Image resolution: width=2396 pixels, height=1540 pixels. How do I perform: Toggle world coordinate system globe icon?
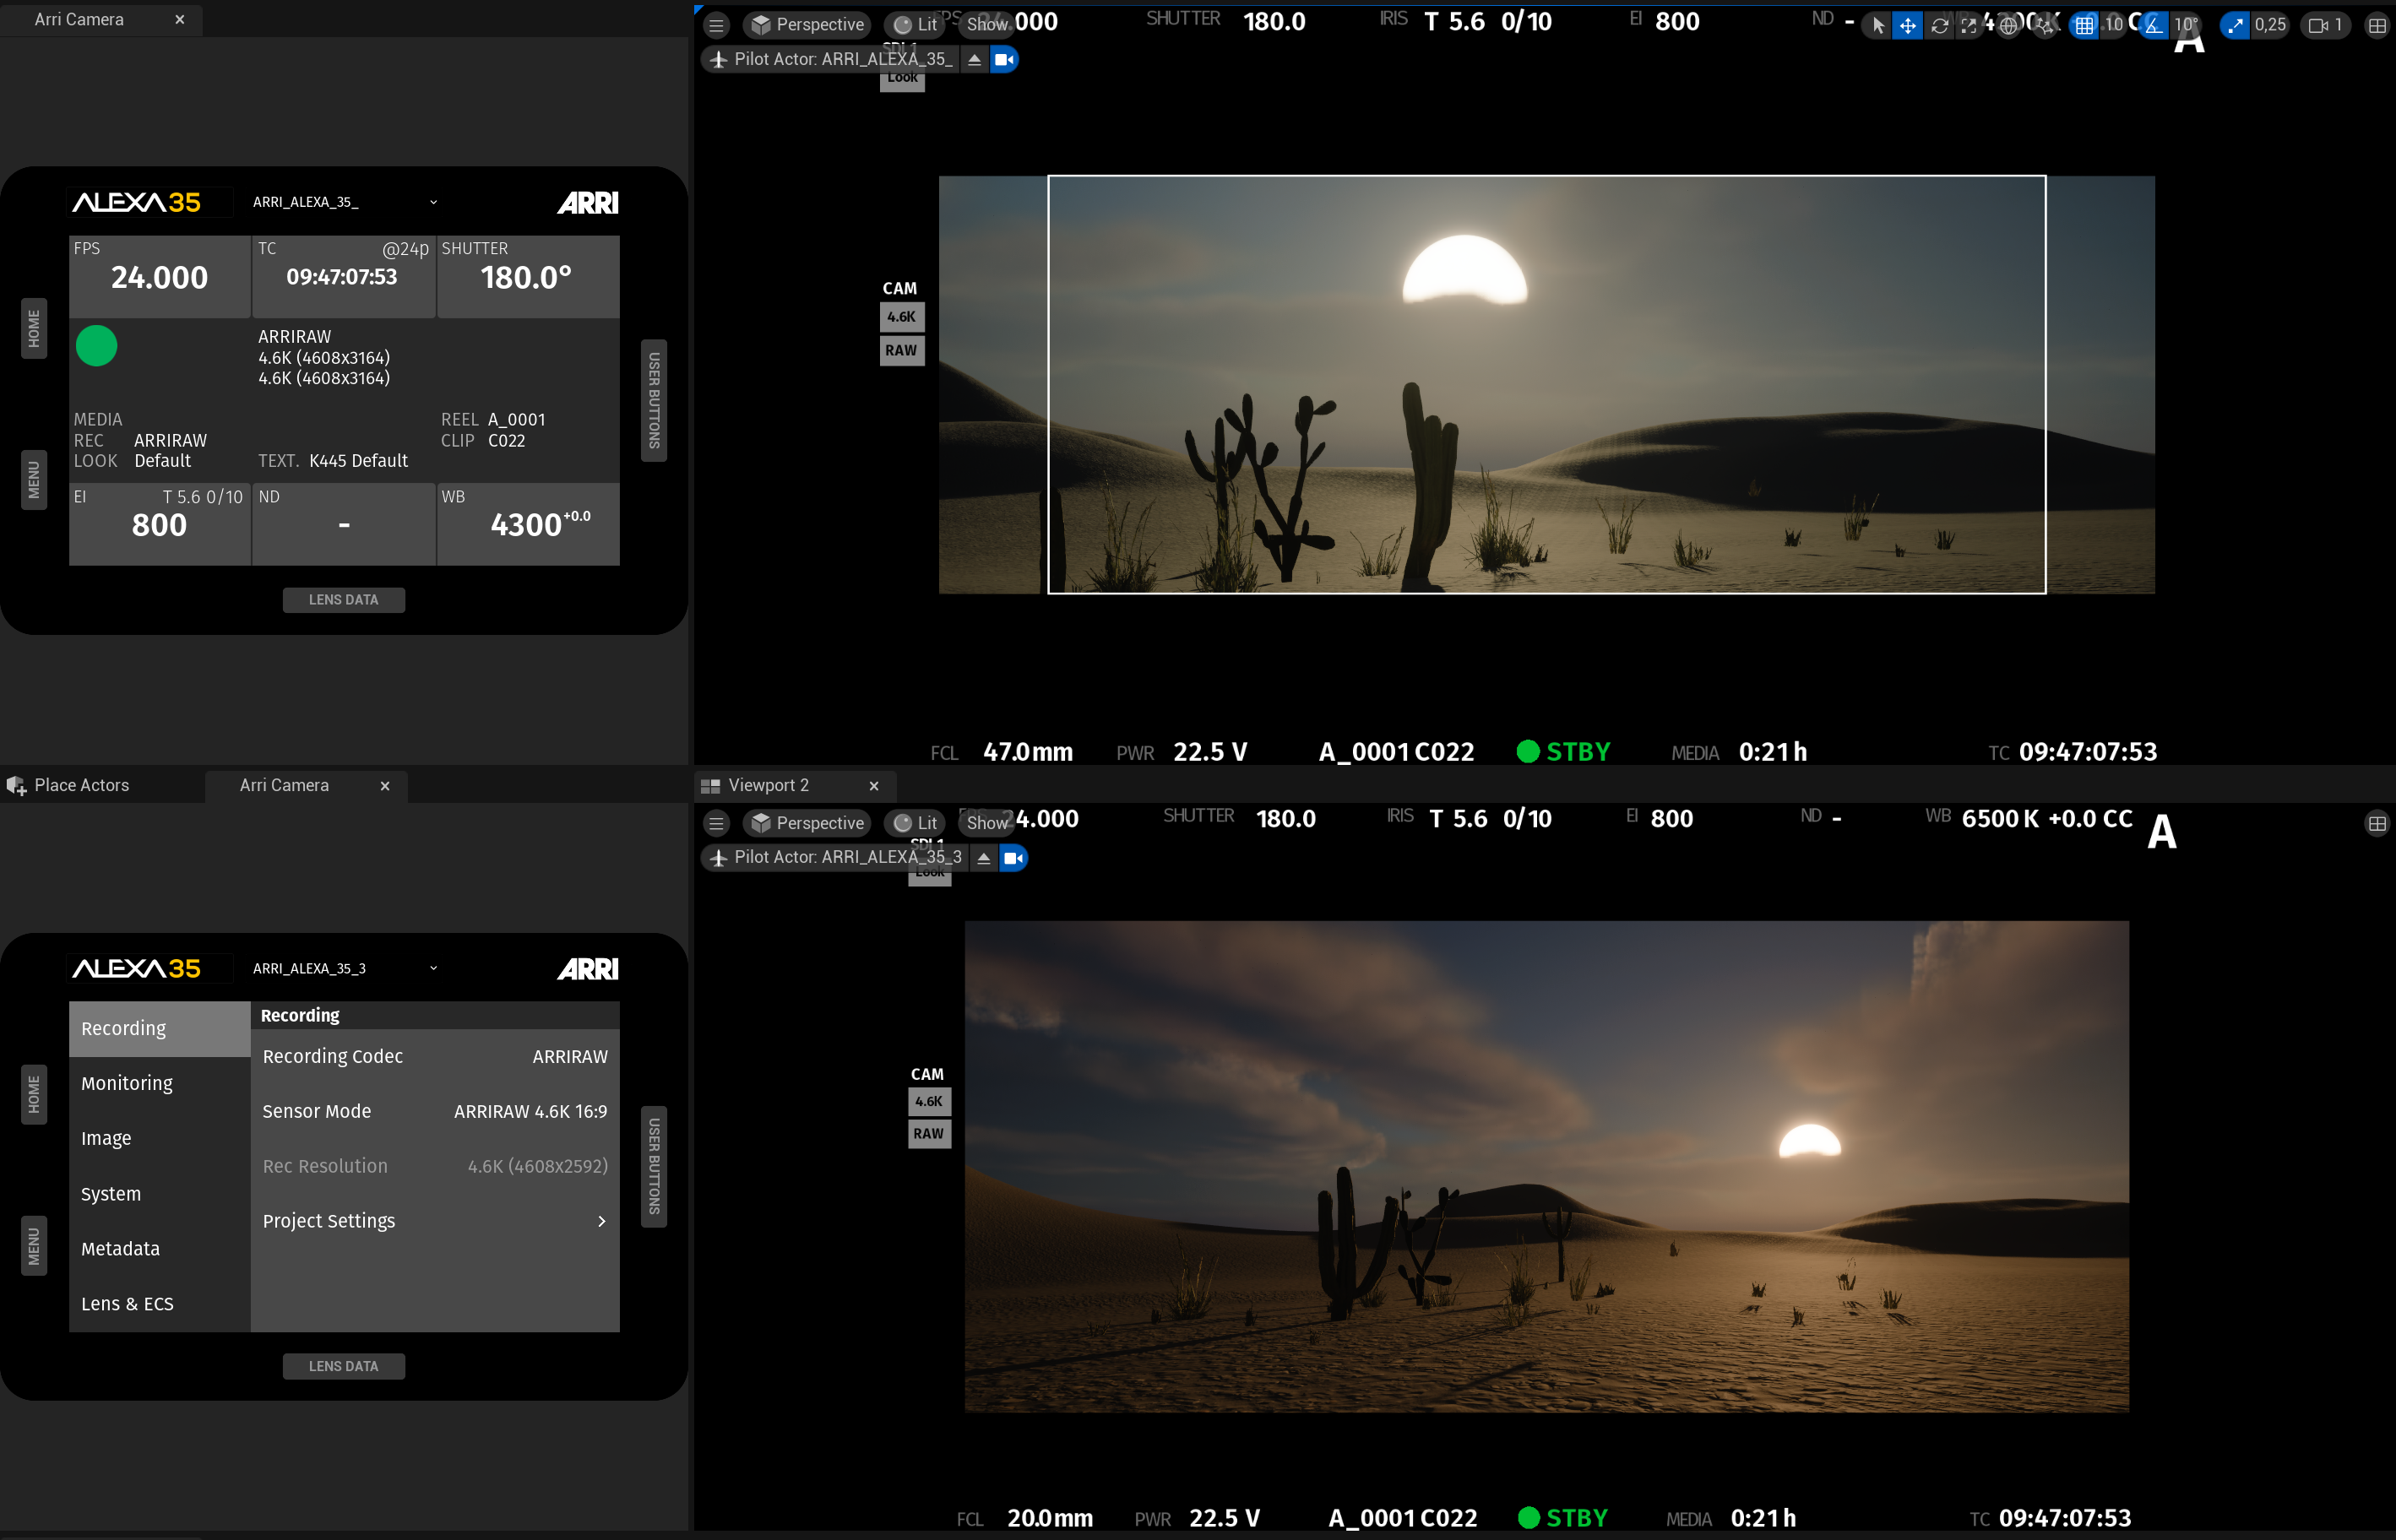(x=2008, y=26)
